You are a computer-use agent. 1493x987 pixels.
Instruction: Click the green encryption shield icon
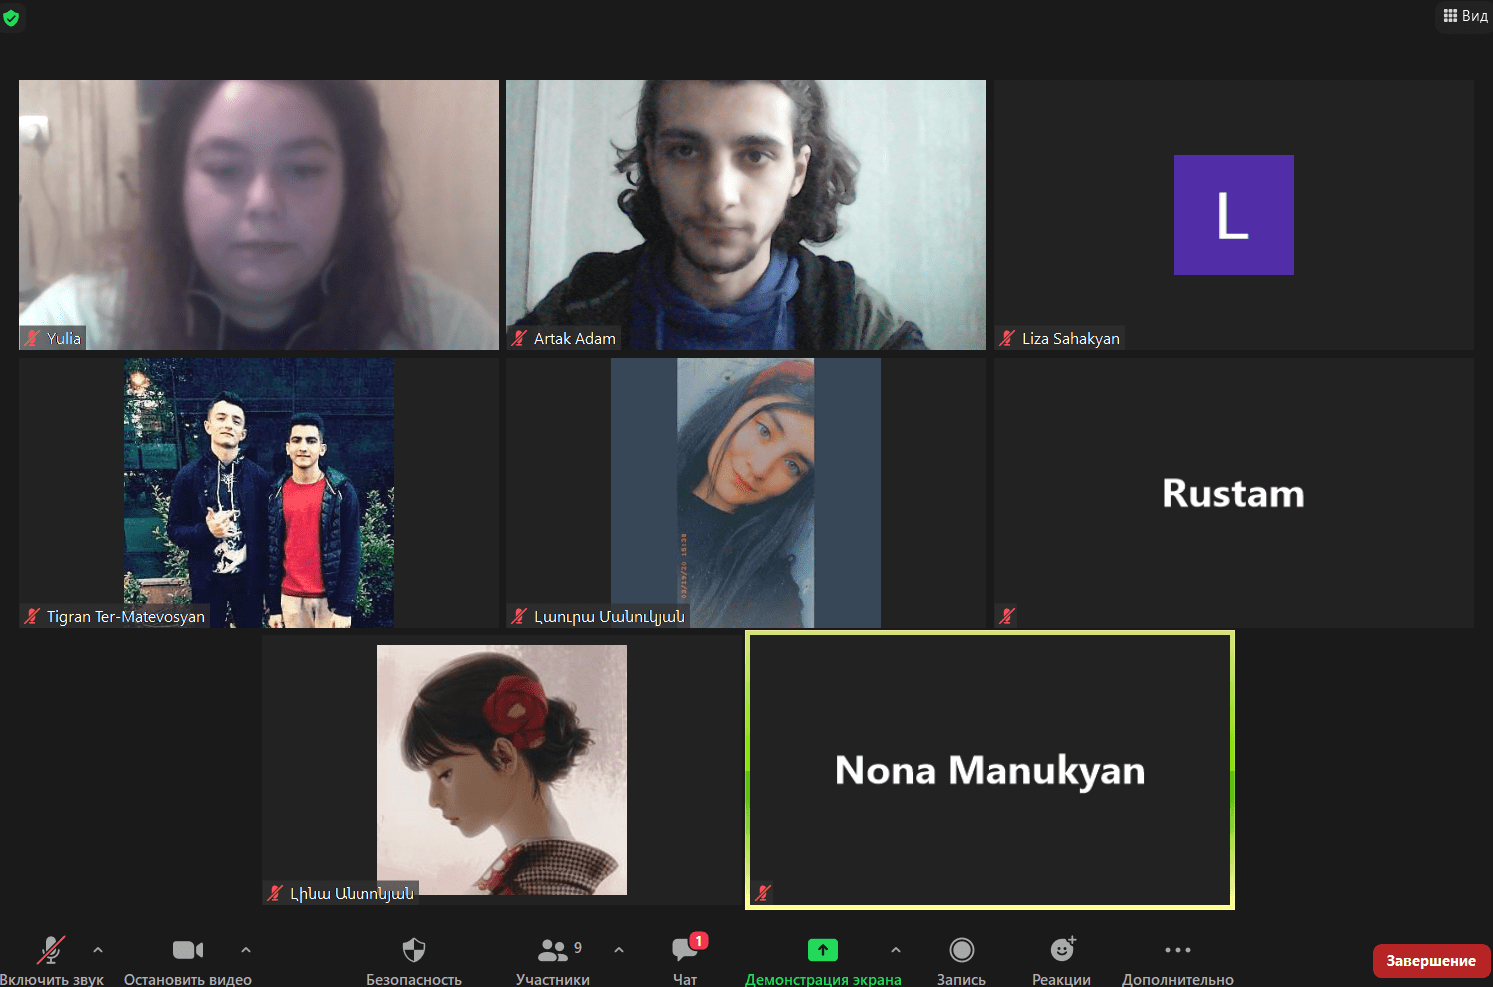(x=11, y=18)
